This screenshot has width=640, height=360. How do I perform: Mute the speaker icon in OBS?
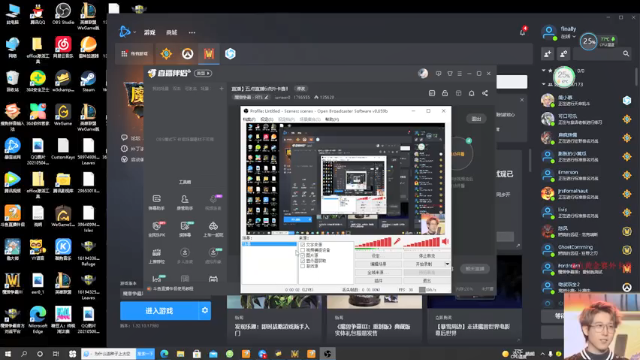pyautogui.click(x=445, y=242)
